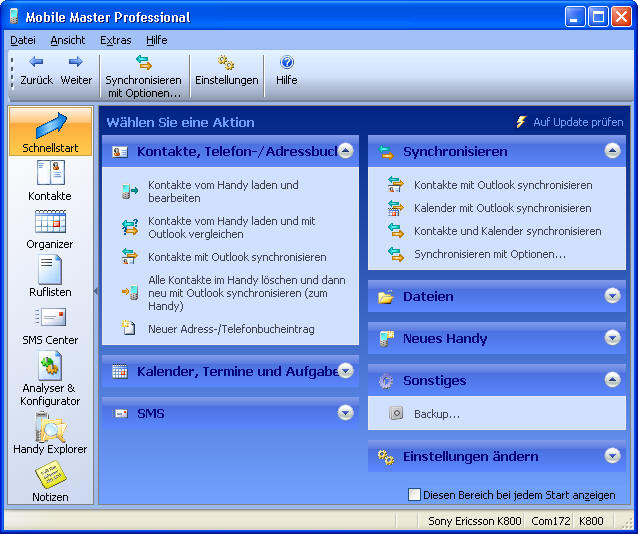Click the Einstellungen ändern gears icon
The height and width of the screenshot is (534, 638).
(x=385, y=457)
